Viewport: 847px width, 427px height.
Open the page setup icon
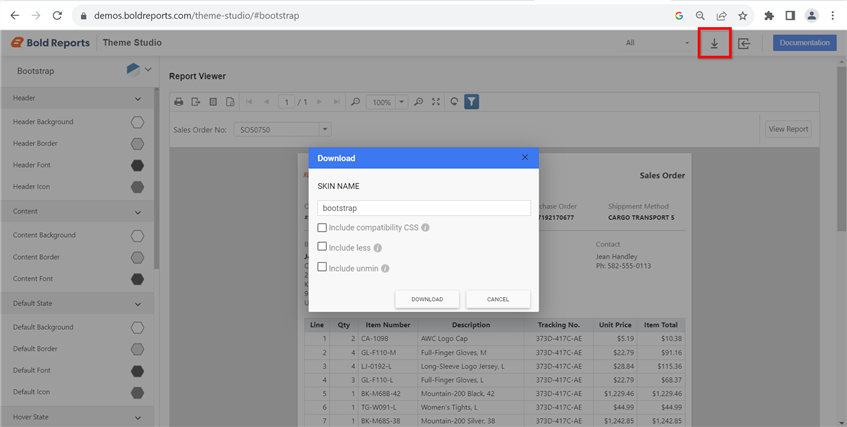[230, 102]
